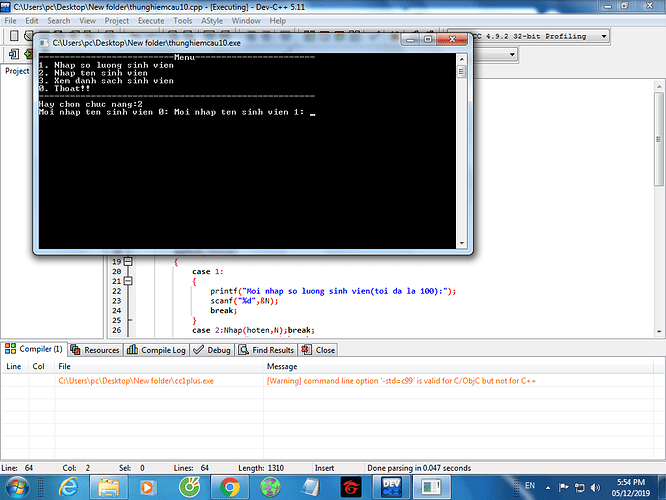Collapse the code fold at line 21
Screen dimensions: 666x500
click(x=128, y=281)
